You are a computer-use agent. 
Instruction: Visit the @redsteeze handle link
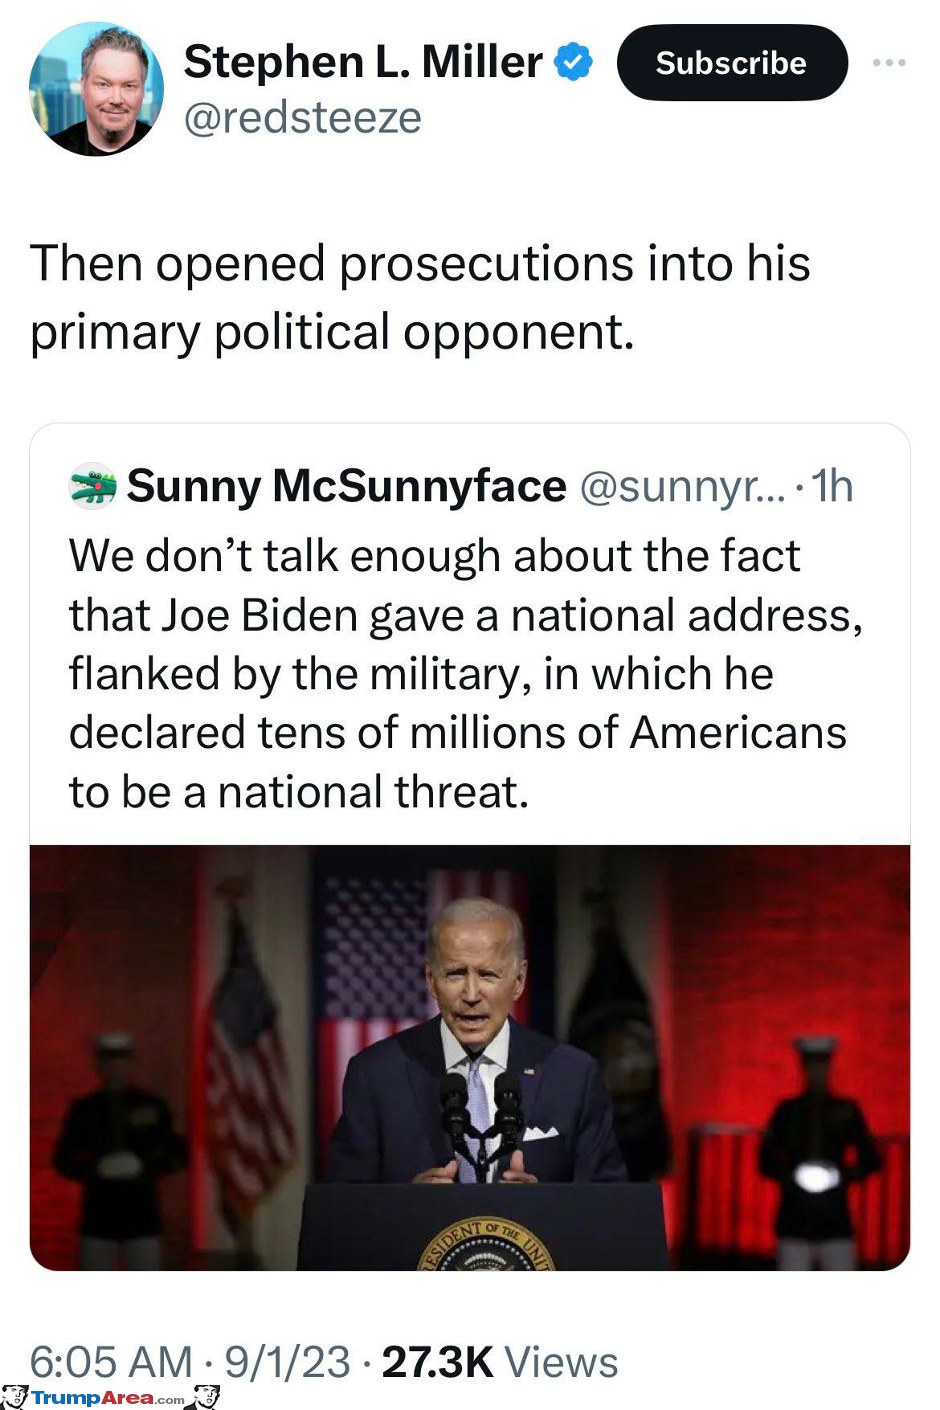coord(303,118)
